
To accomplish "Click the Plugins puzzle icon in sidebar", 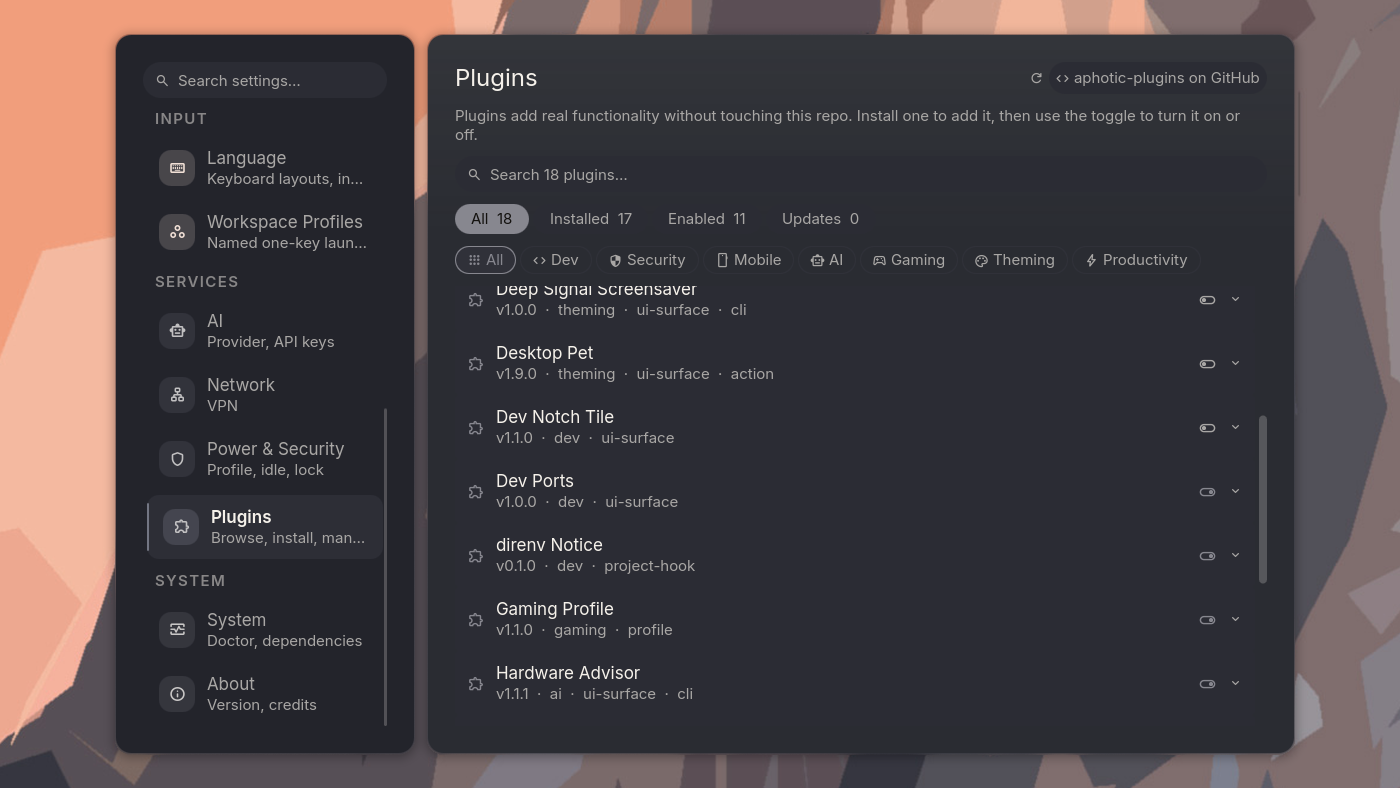I will [181, 527].
